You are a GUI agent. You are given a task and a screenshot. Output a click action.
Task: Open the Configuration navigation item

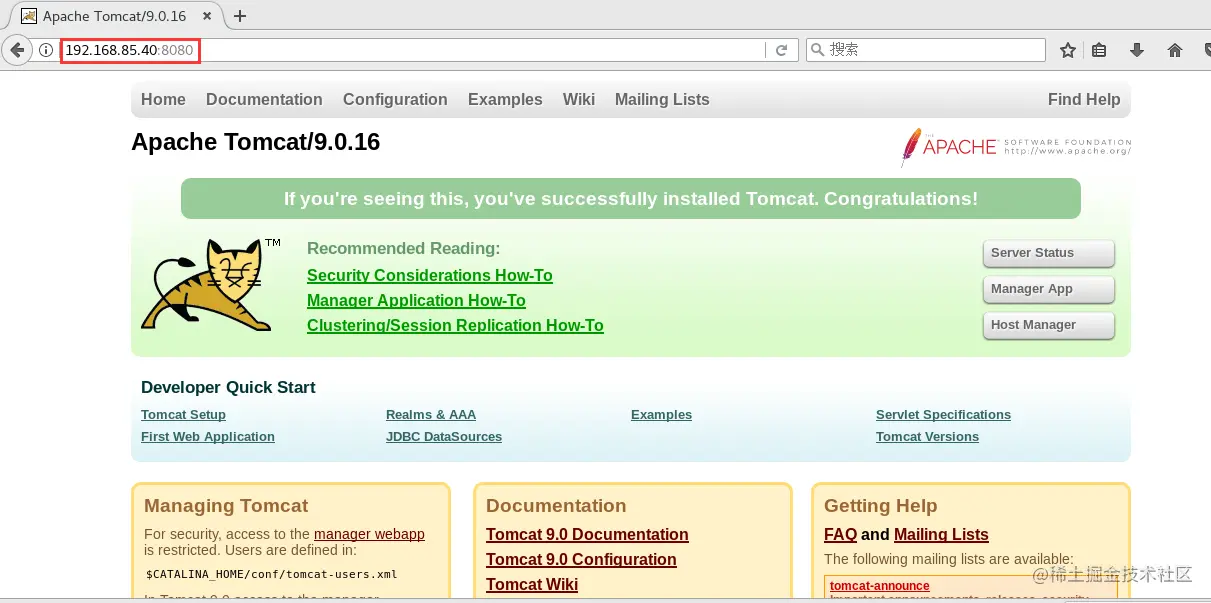click(395, 99)
